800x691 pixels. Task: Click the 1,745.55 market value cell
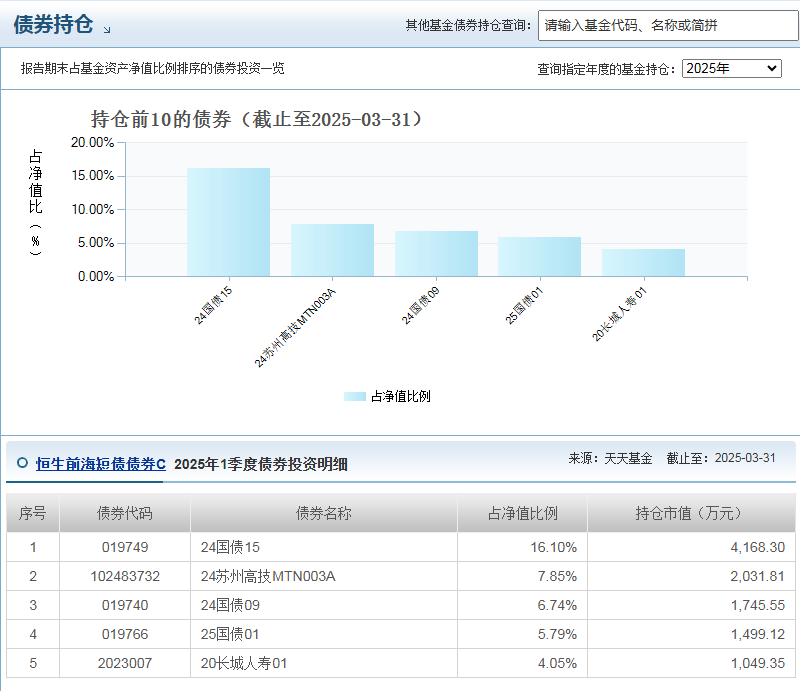point(692,605)
